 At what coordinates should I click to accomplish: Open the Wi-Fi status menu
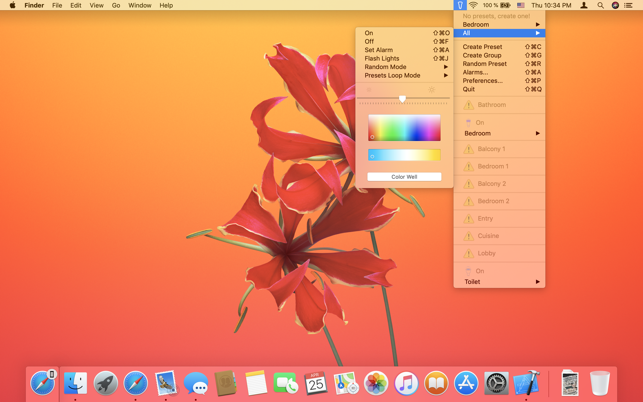tap(473, 5)
